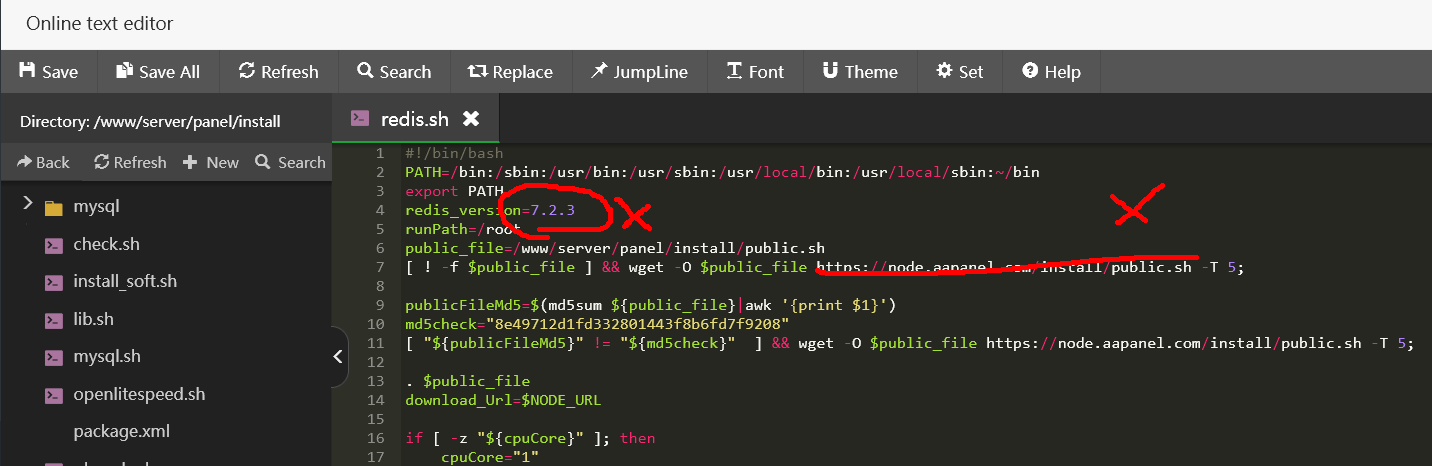Viewport: 1432px width, 466px height.
Task: Refresh the editor via top toolbar Refresh
Action: (x=278, y=72)
